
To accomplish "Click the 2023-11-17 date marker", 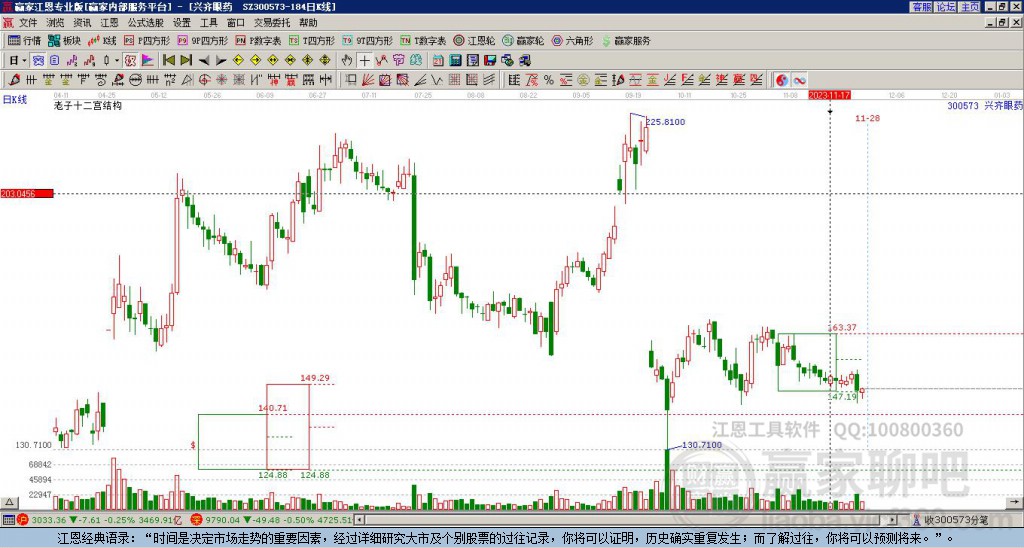I will pyautogui.click(x=829, y=95).
